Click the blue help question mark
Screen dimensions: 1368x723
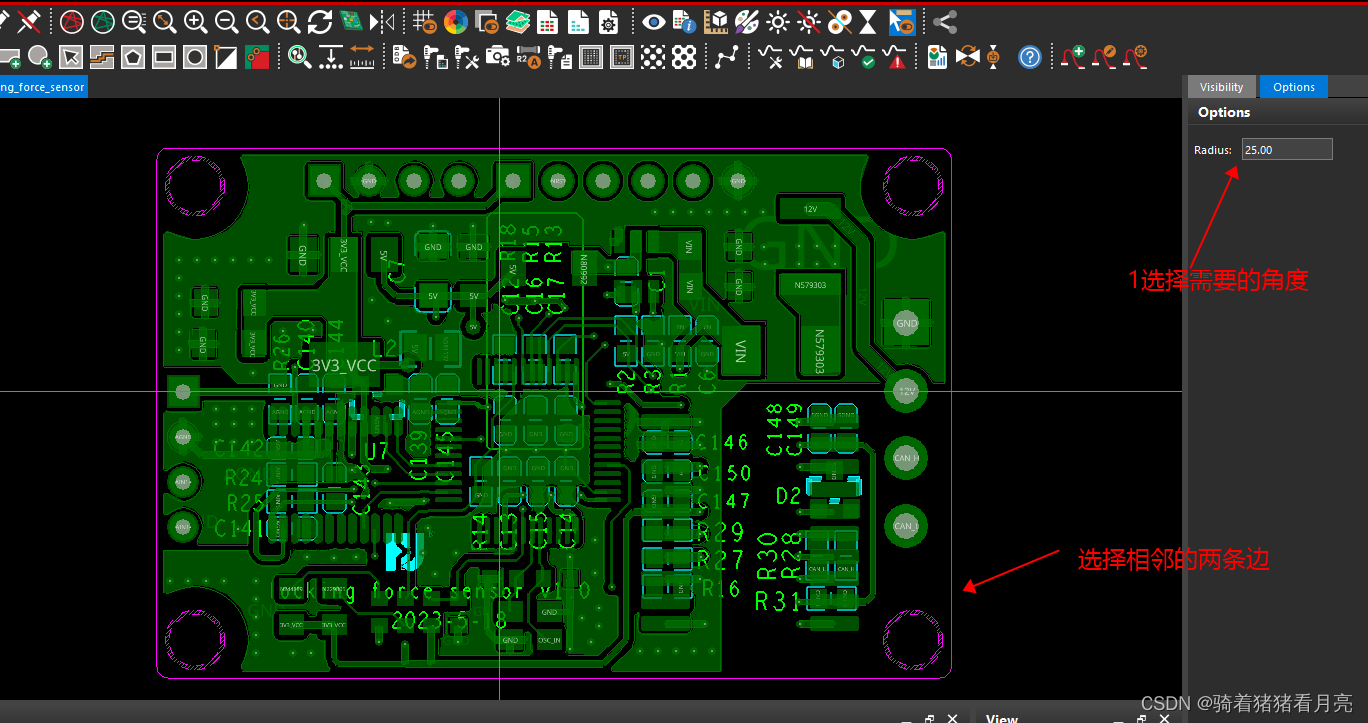point(1030,57)
